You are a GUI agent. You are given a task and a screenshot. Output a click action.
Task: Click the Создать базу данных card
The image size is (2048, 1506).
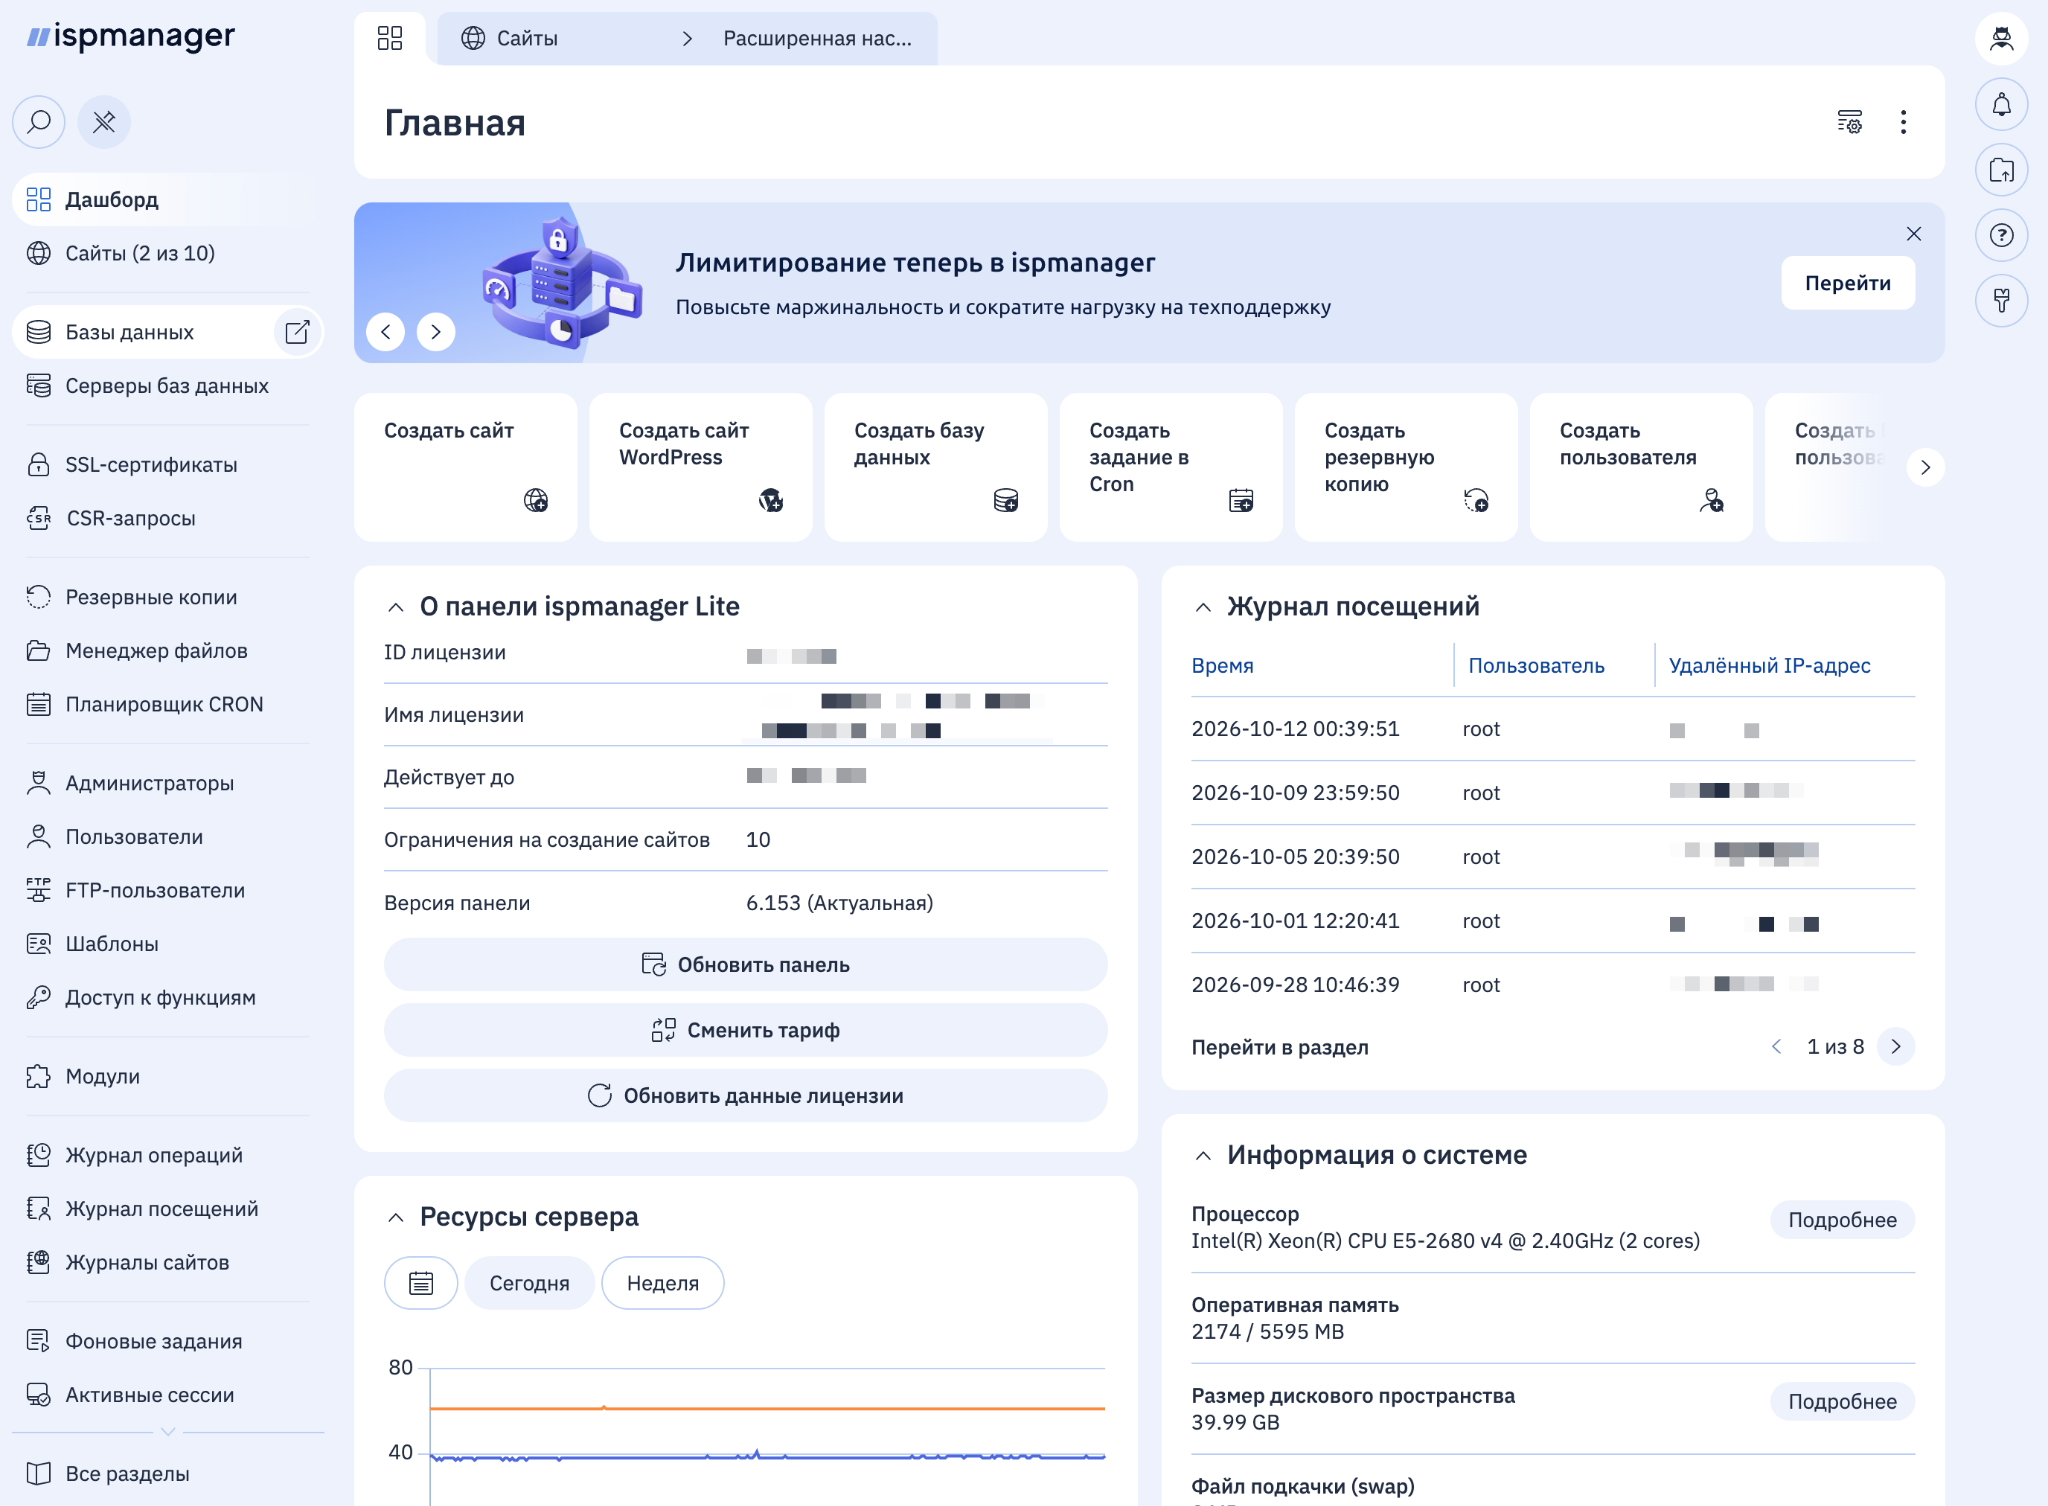(935, 467)
